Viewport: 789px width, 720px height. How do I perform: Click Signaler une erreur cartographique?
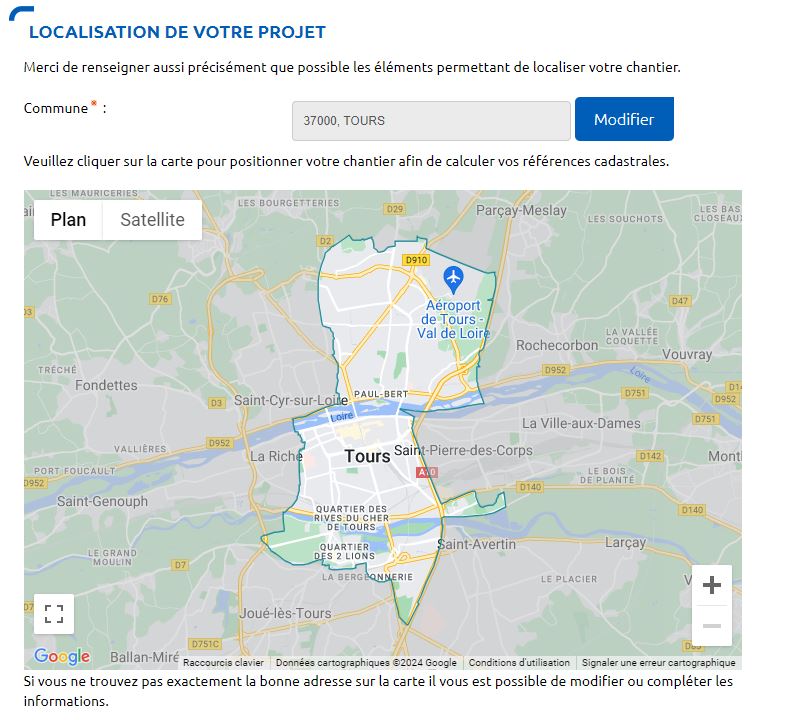click(659, 663)
